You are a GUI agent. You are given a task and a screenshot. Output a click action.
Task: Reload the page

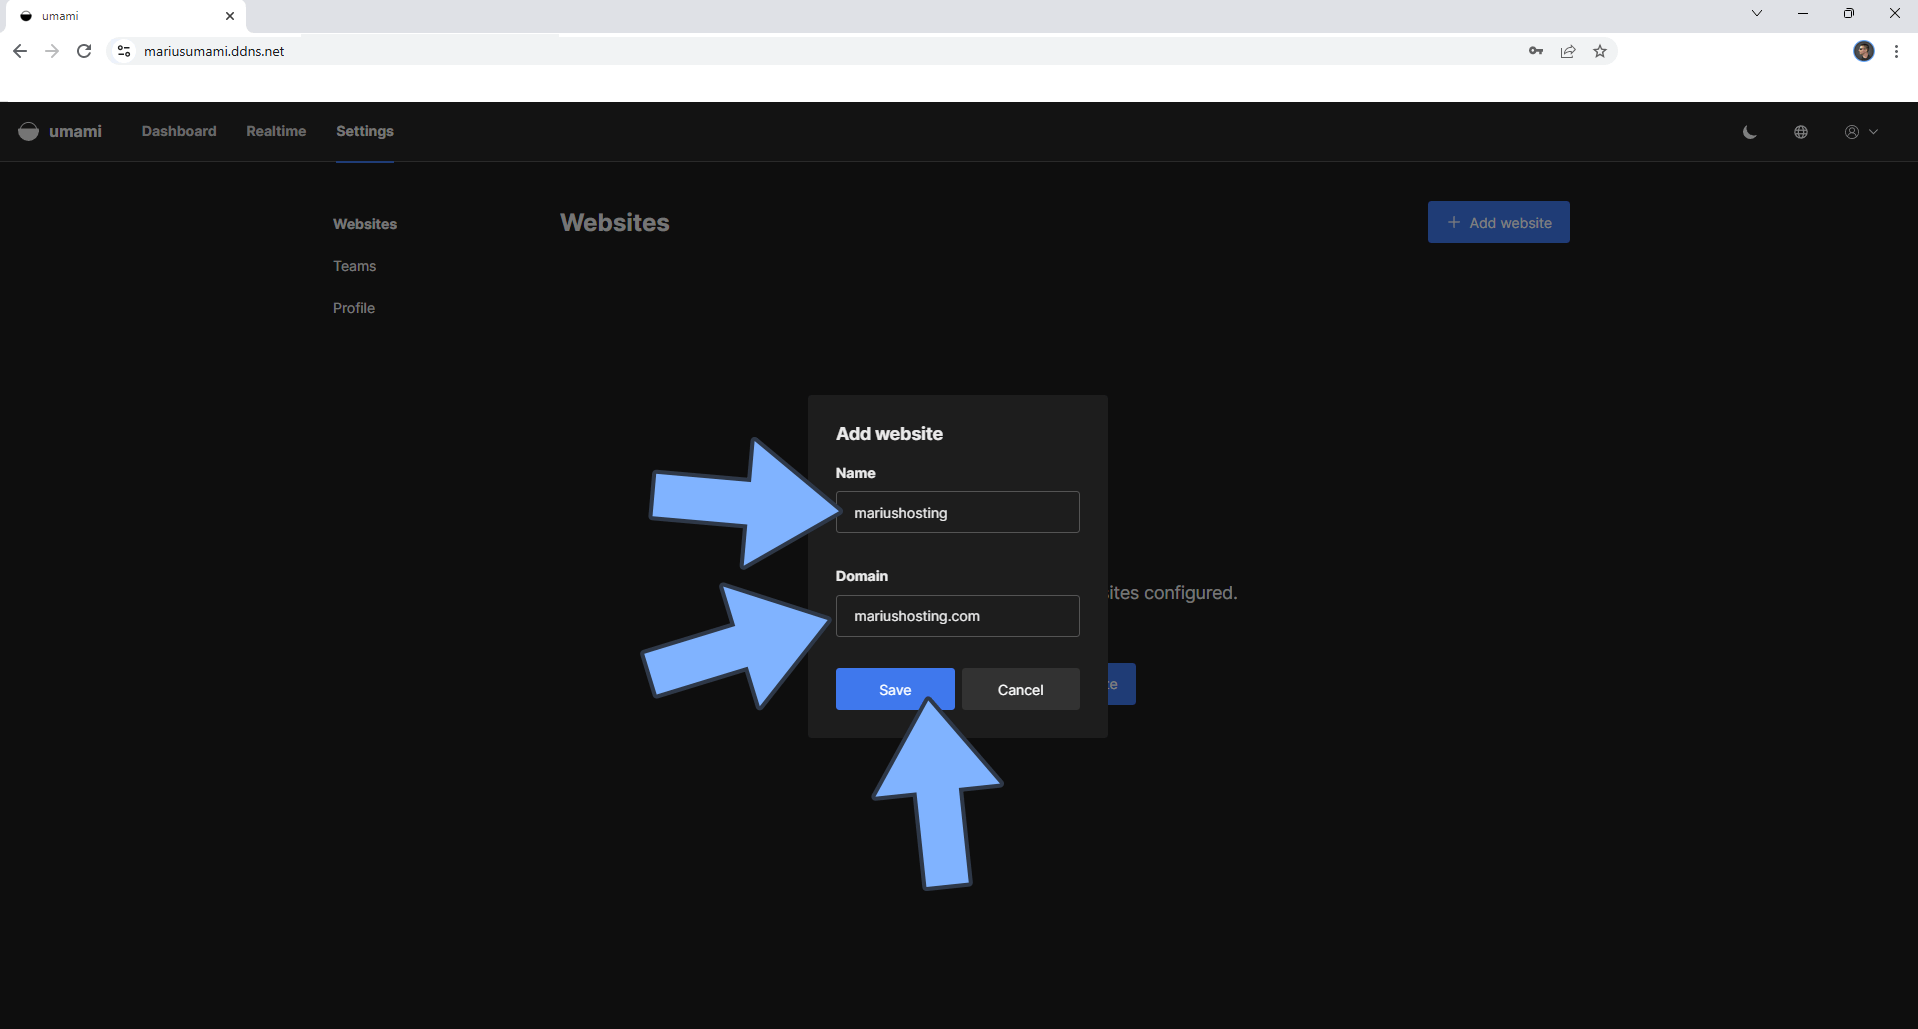point(84,51)
